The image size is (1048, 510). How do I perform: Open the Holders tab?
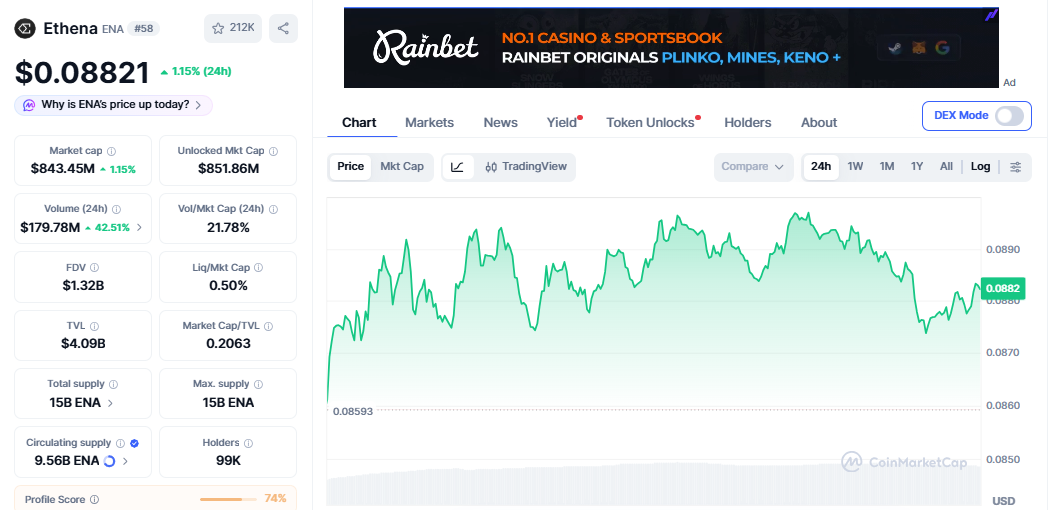748,122
